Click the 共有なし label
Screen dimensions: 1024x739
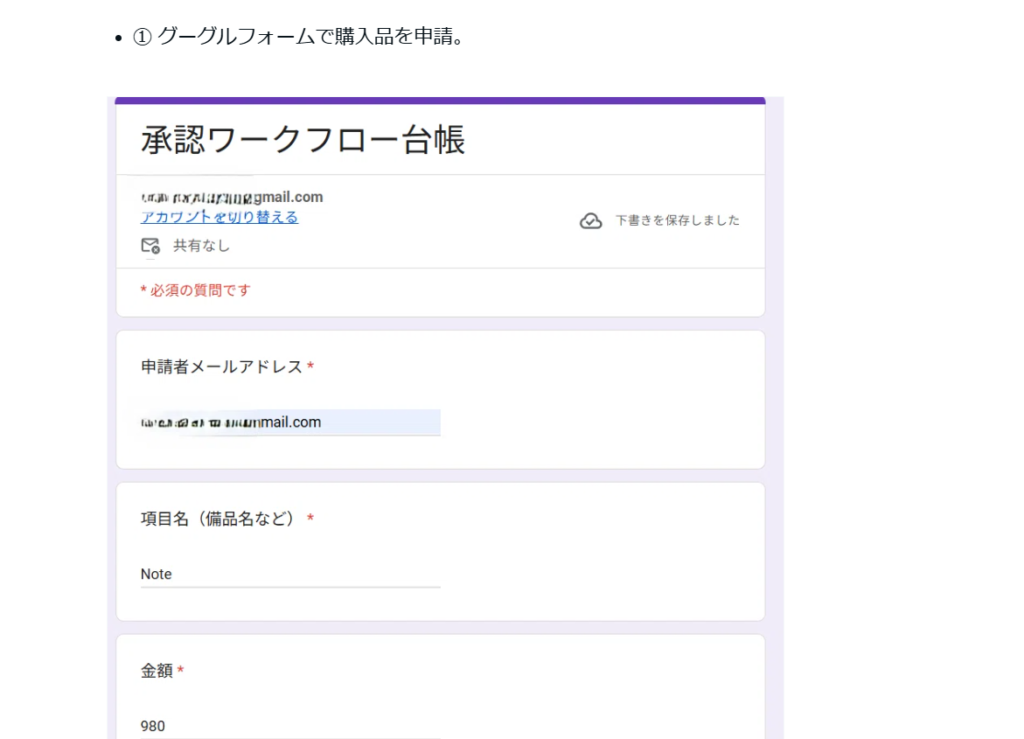pos(201,245)
